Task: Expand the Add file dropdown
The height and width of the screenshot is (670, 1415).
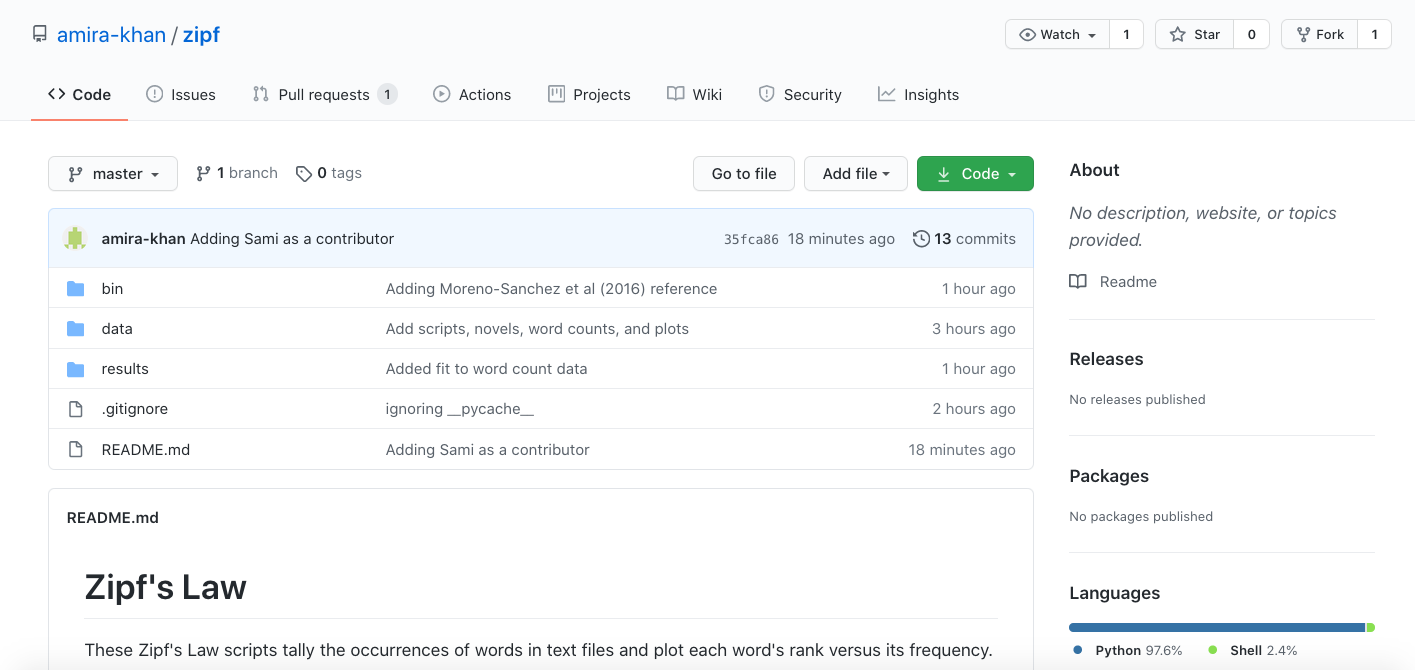Action: pyautogui.click(x=856, y=173)
